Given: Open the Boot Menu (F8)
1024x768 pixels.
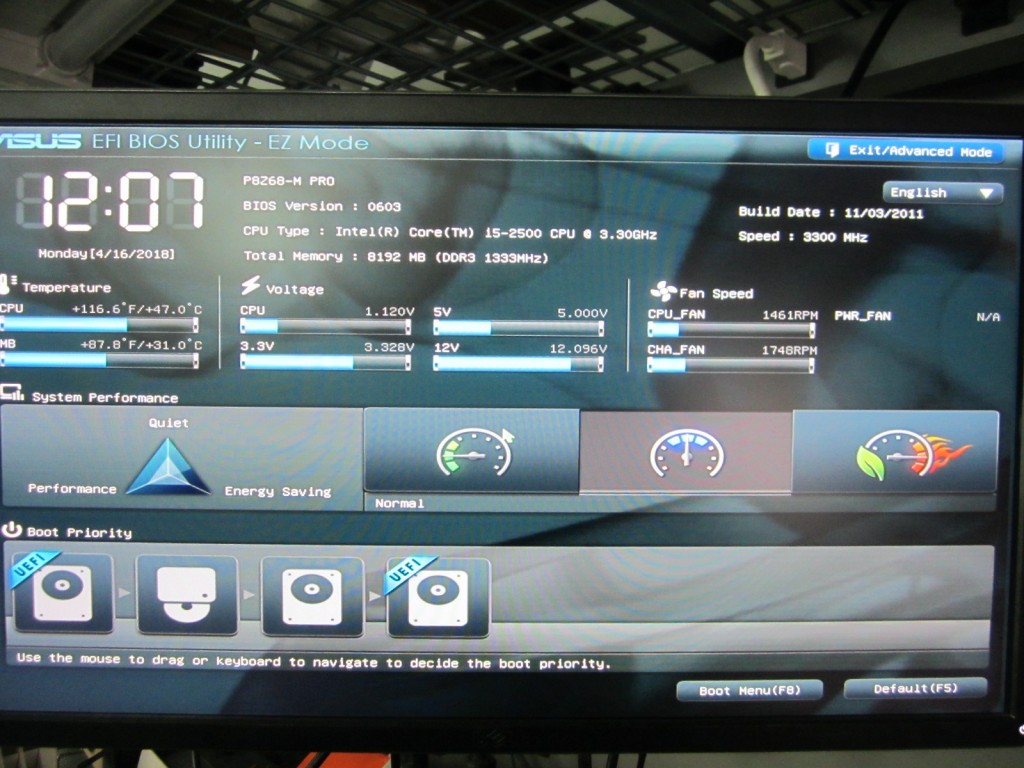Looking at the screenshot, I should click(749, 690).
